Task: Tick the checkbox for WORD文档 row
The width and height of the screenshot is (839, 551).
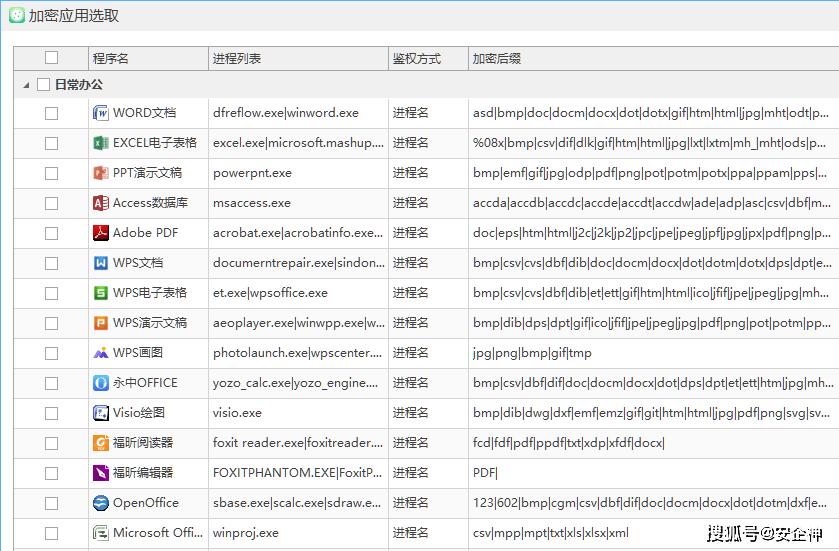Action: tap(52, 113)
